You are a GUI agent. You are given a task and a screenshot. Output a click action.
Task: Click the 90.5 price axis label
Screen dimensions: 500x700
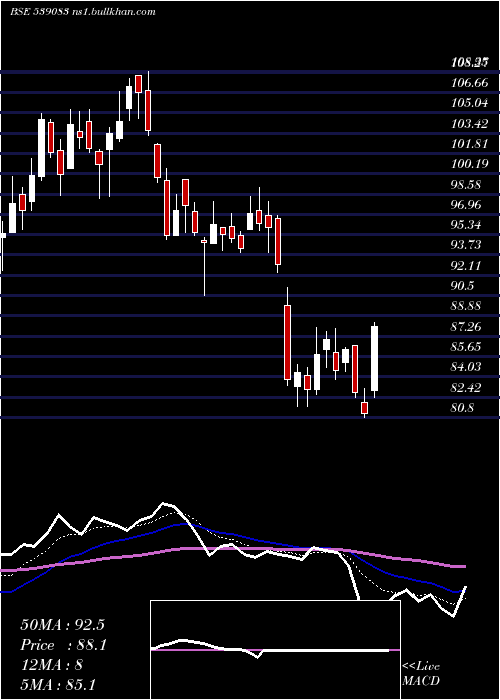coord(463,286)
